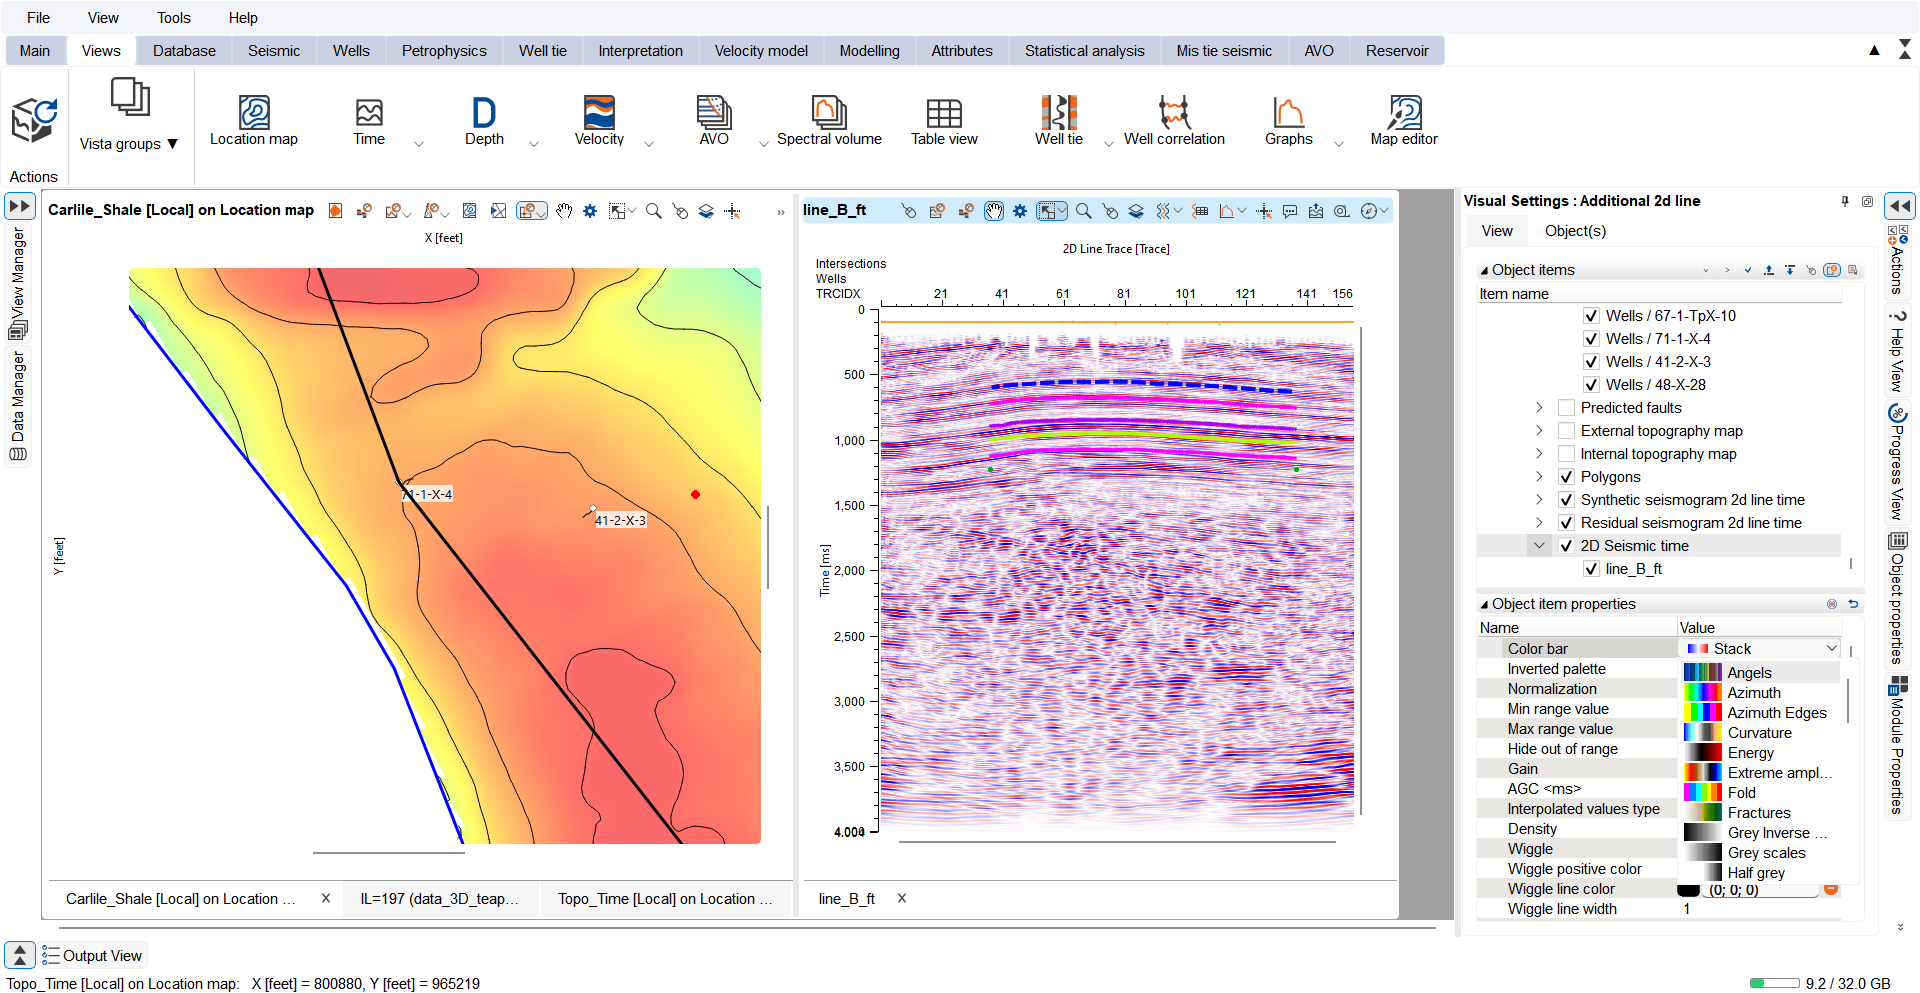Uncheck Wells / 41-2-X-3
The width and height of the screenshot is (1920, 993).
coord(1591,362)
